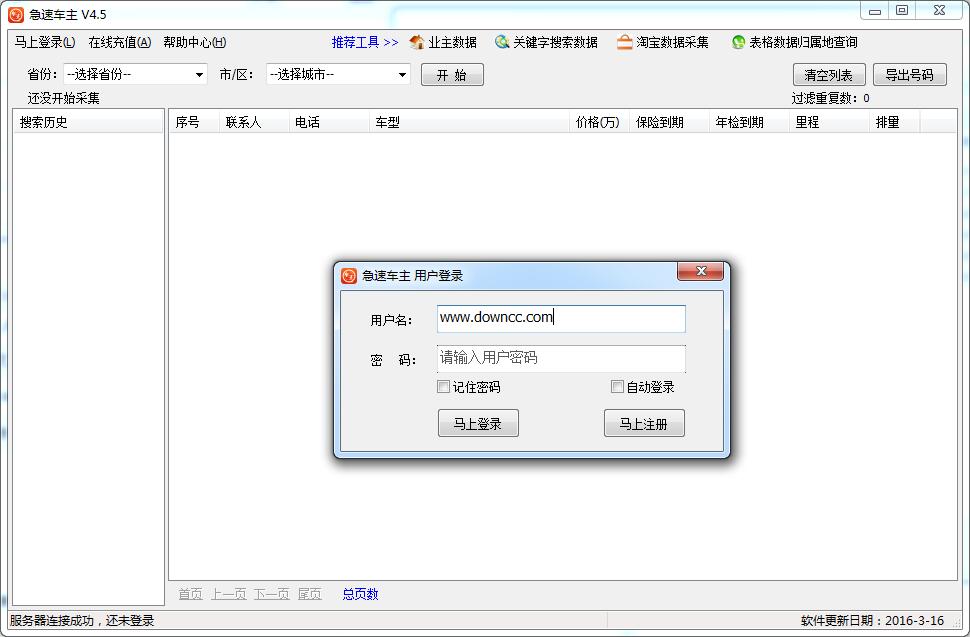970x637 pixels.
Task: Minimize the 急速车主 main window
Action: [874, 11]
